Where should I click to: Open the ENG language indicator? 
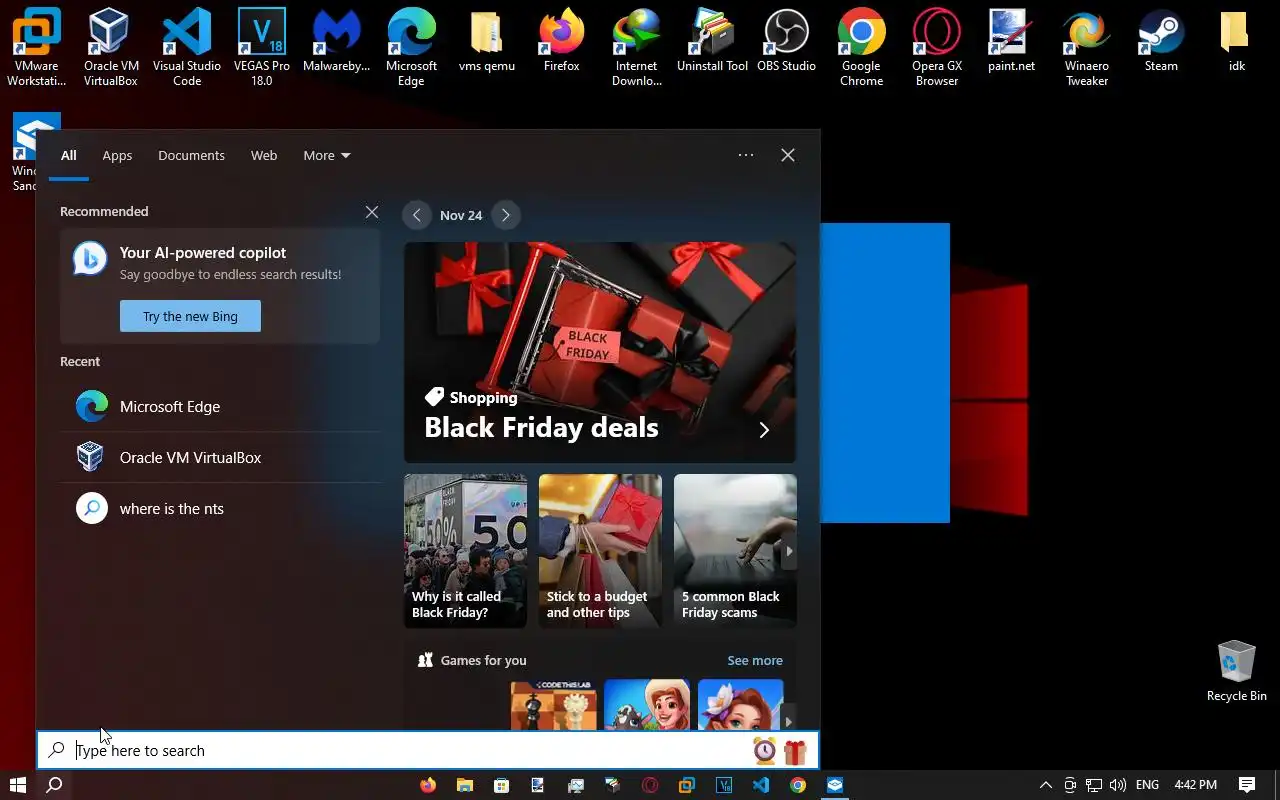[1147, 785]
